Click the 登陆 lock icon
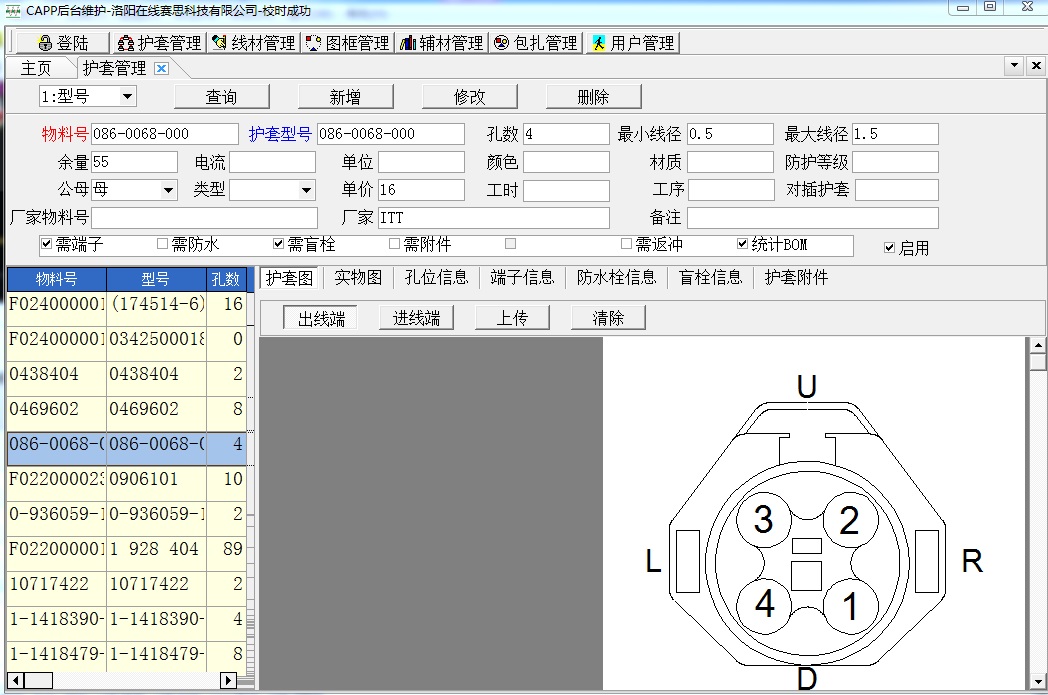 click(45, 43)
